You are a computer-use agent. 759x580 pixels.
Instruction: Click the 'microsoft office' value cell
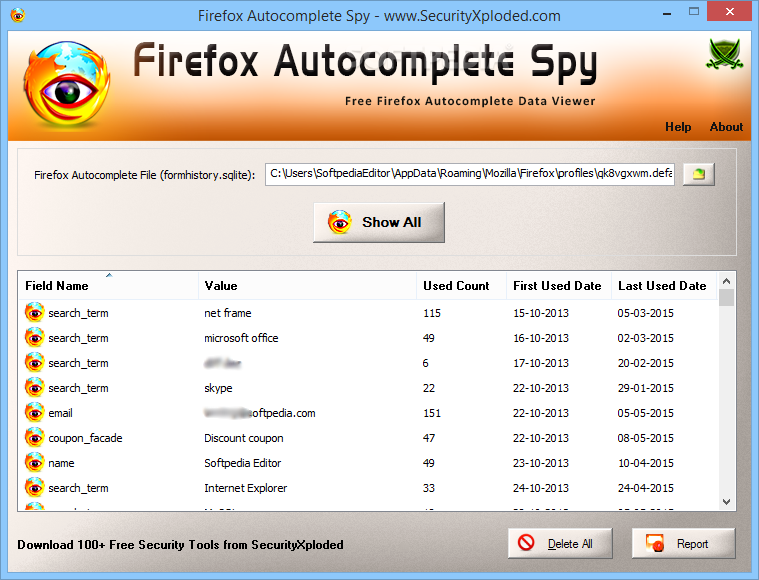tap(241, 338)
